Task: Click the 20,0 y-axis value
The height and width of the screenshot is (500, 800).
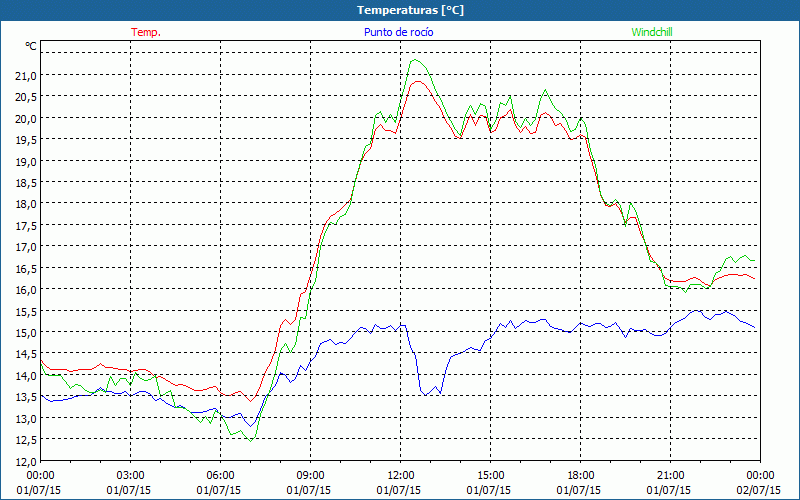Action: 27,118
